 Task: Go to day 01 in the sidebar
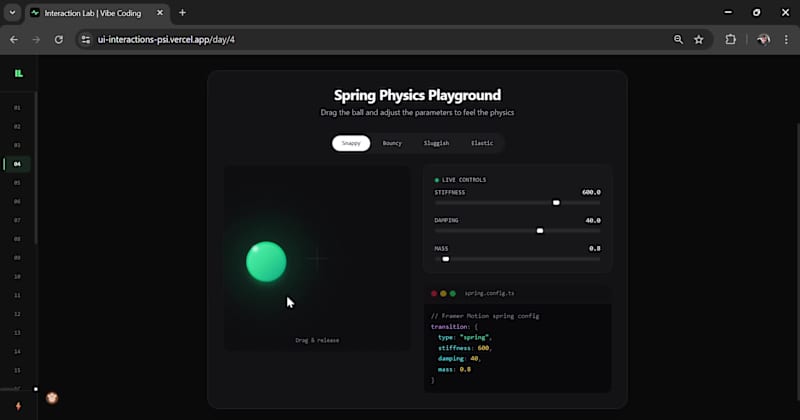pyautogui.click(x=17, y=108)
